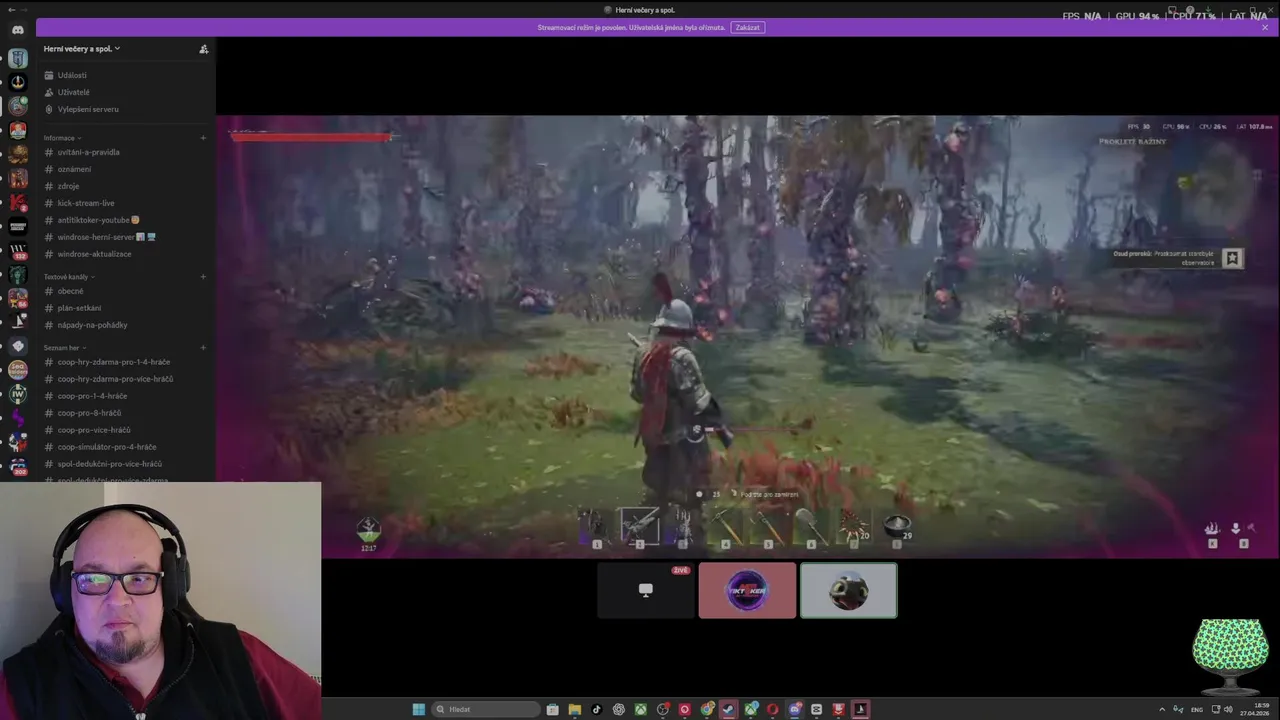The image size is (1280, 720).
Task: Open CapCut from the taskbar
Action: [x=817, y=709]
